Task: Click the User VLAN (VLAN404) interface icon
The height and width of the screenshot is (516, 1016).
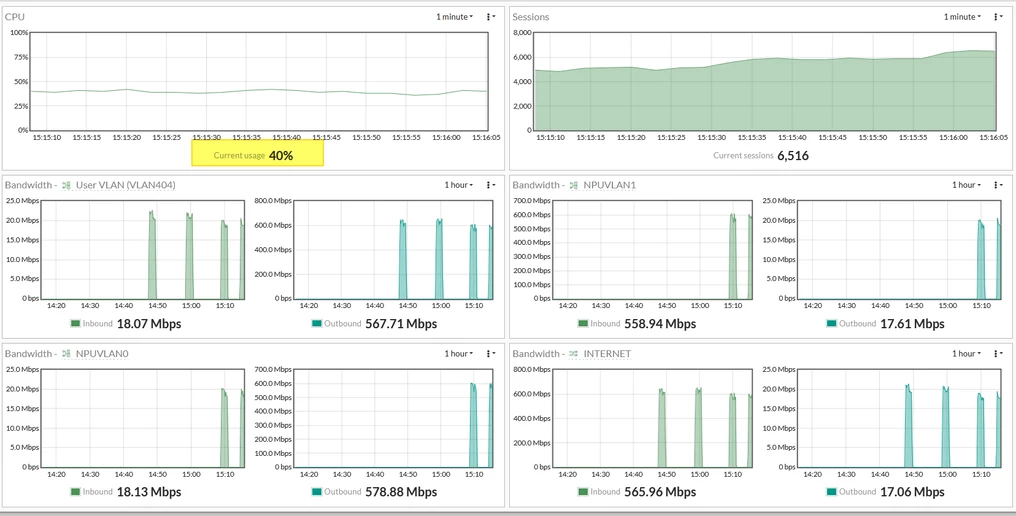Action: tap(66, 185)
